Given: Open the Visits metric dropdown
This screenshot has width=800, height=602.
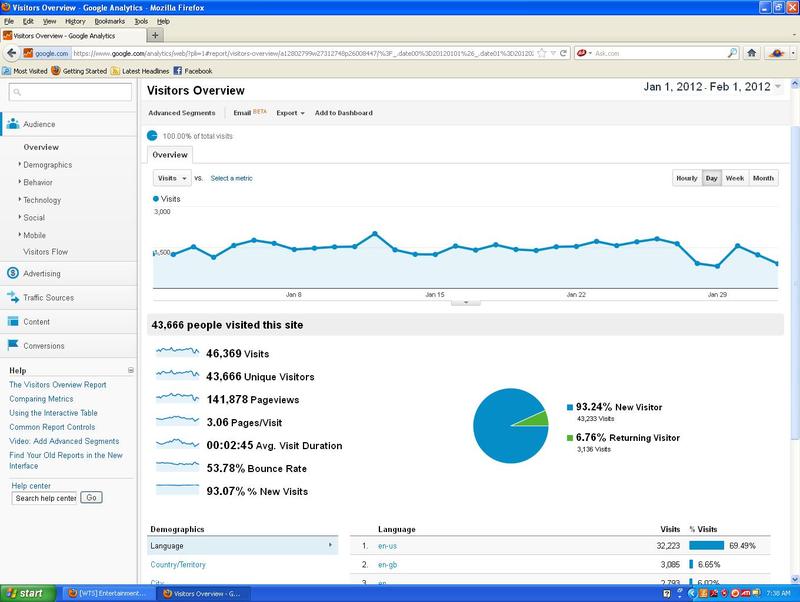Looking at the screenshot, I should click(172, 178).
